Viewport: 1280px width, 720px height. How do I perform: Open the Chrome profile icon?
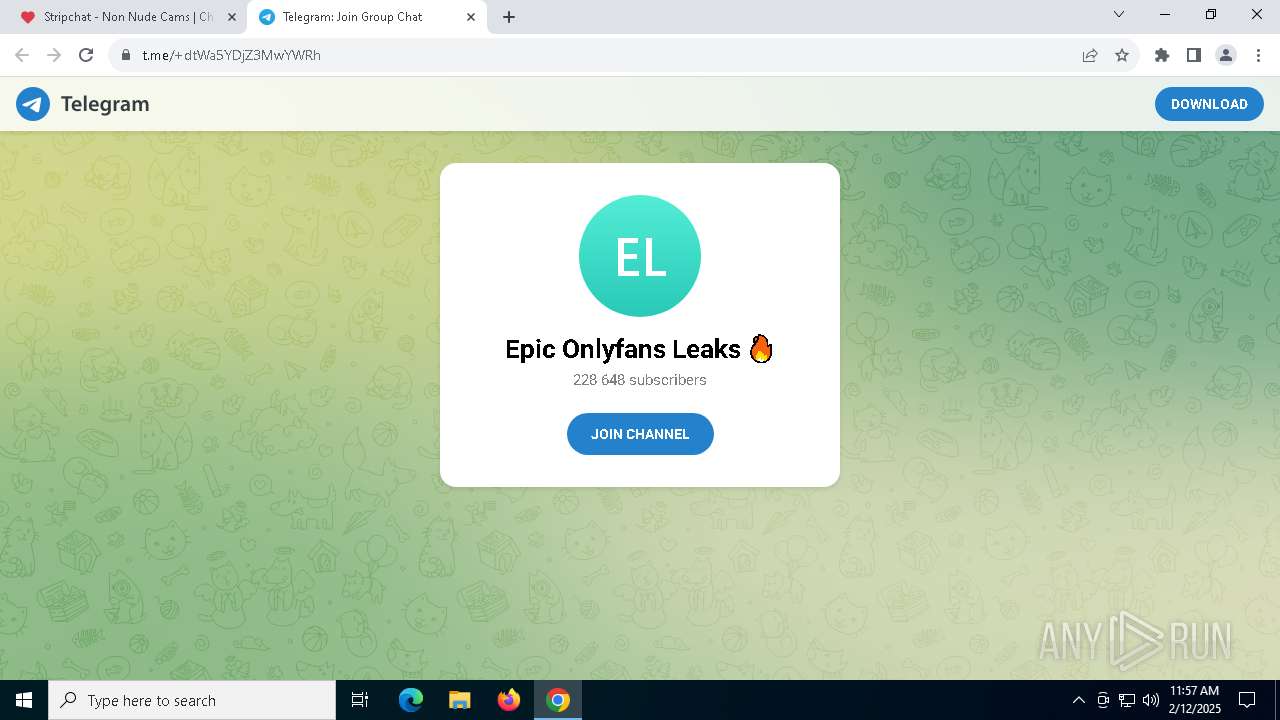point(1226,55)
